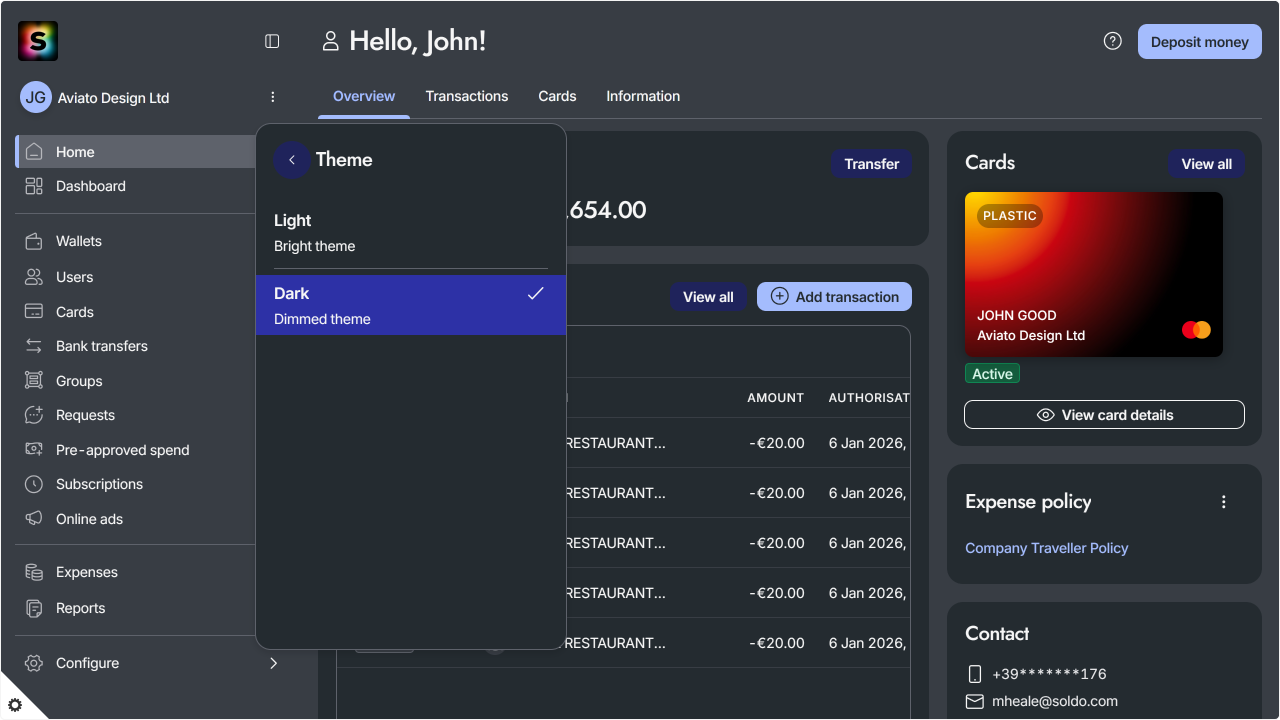Viewport: 1280px width, 720px height.
Task: Select the Dark dimmed theme option
Action: [411, 306]
